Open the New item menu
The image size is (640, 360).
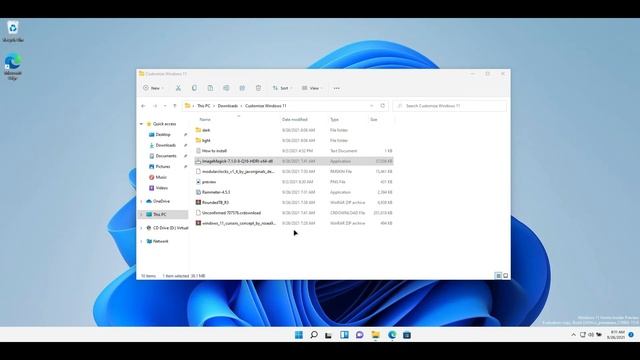click(x=153, y=88)
